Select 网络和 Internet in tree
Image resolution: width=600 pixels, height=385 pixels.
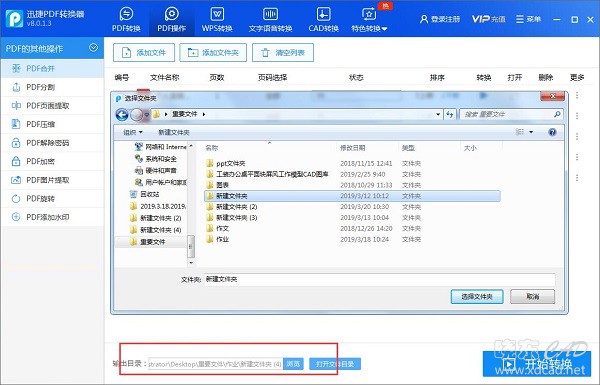coord(161,147)
